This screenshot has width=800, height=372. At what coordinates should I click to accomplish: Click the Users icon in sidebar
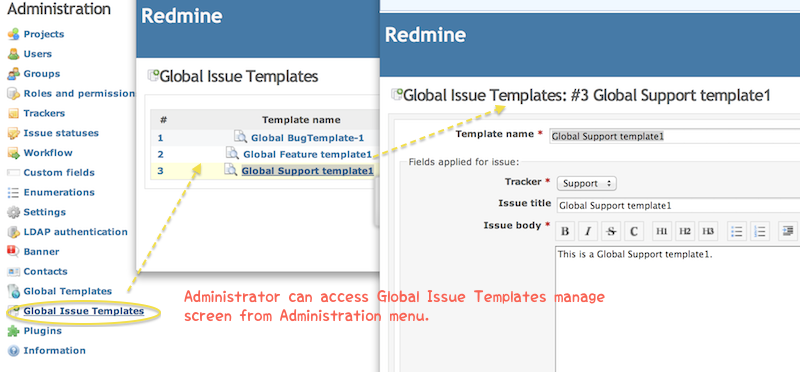[x=14, y=54]
